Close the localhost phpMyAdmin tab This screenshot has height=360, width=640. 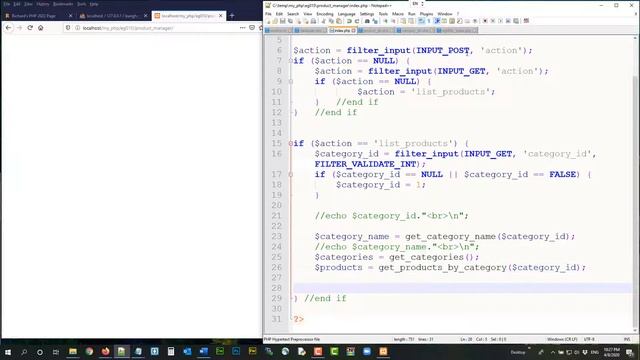click(x=146, y=16)
